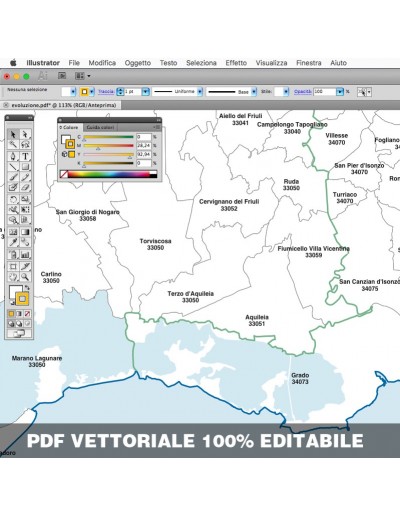Image resolution: width=400 pixels, height=517 pixels.
Task: Activate Stroke box in tools panel
Action: [22, 299]
